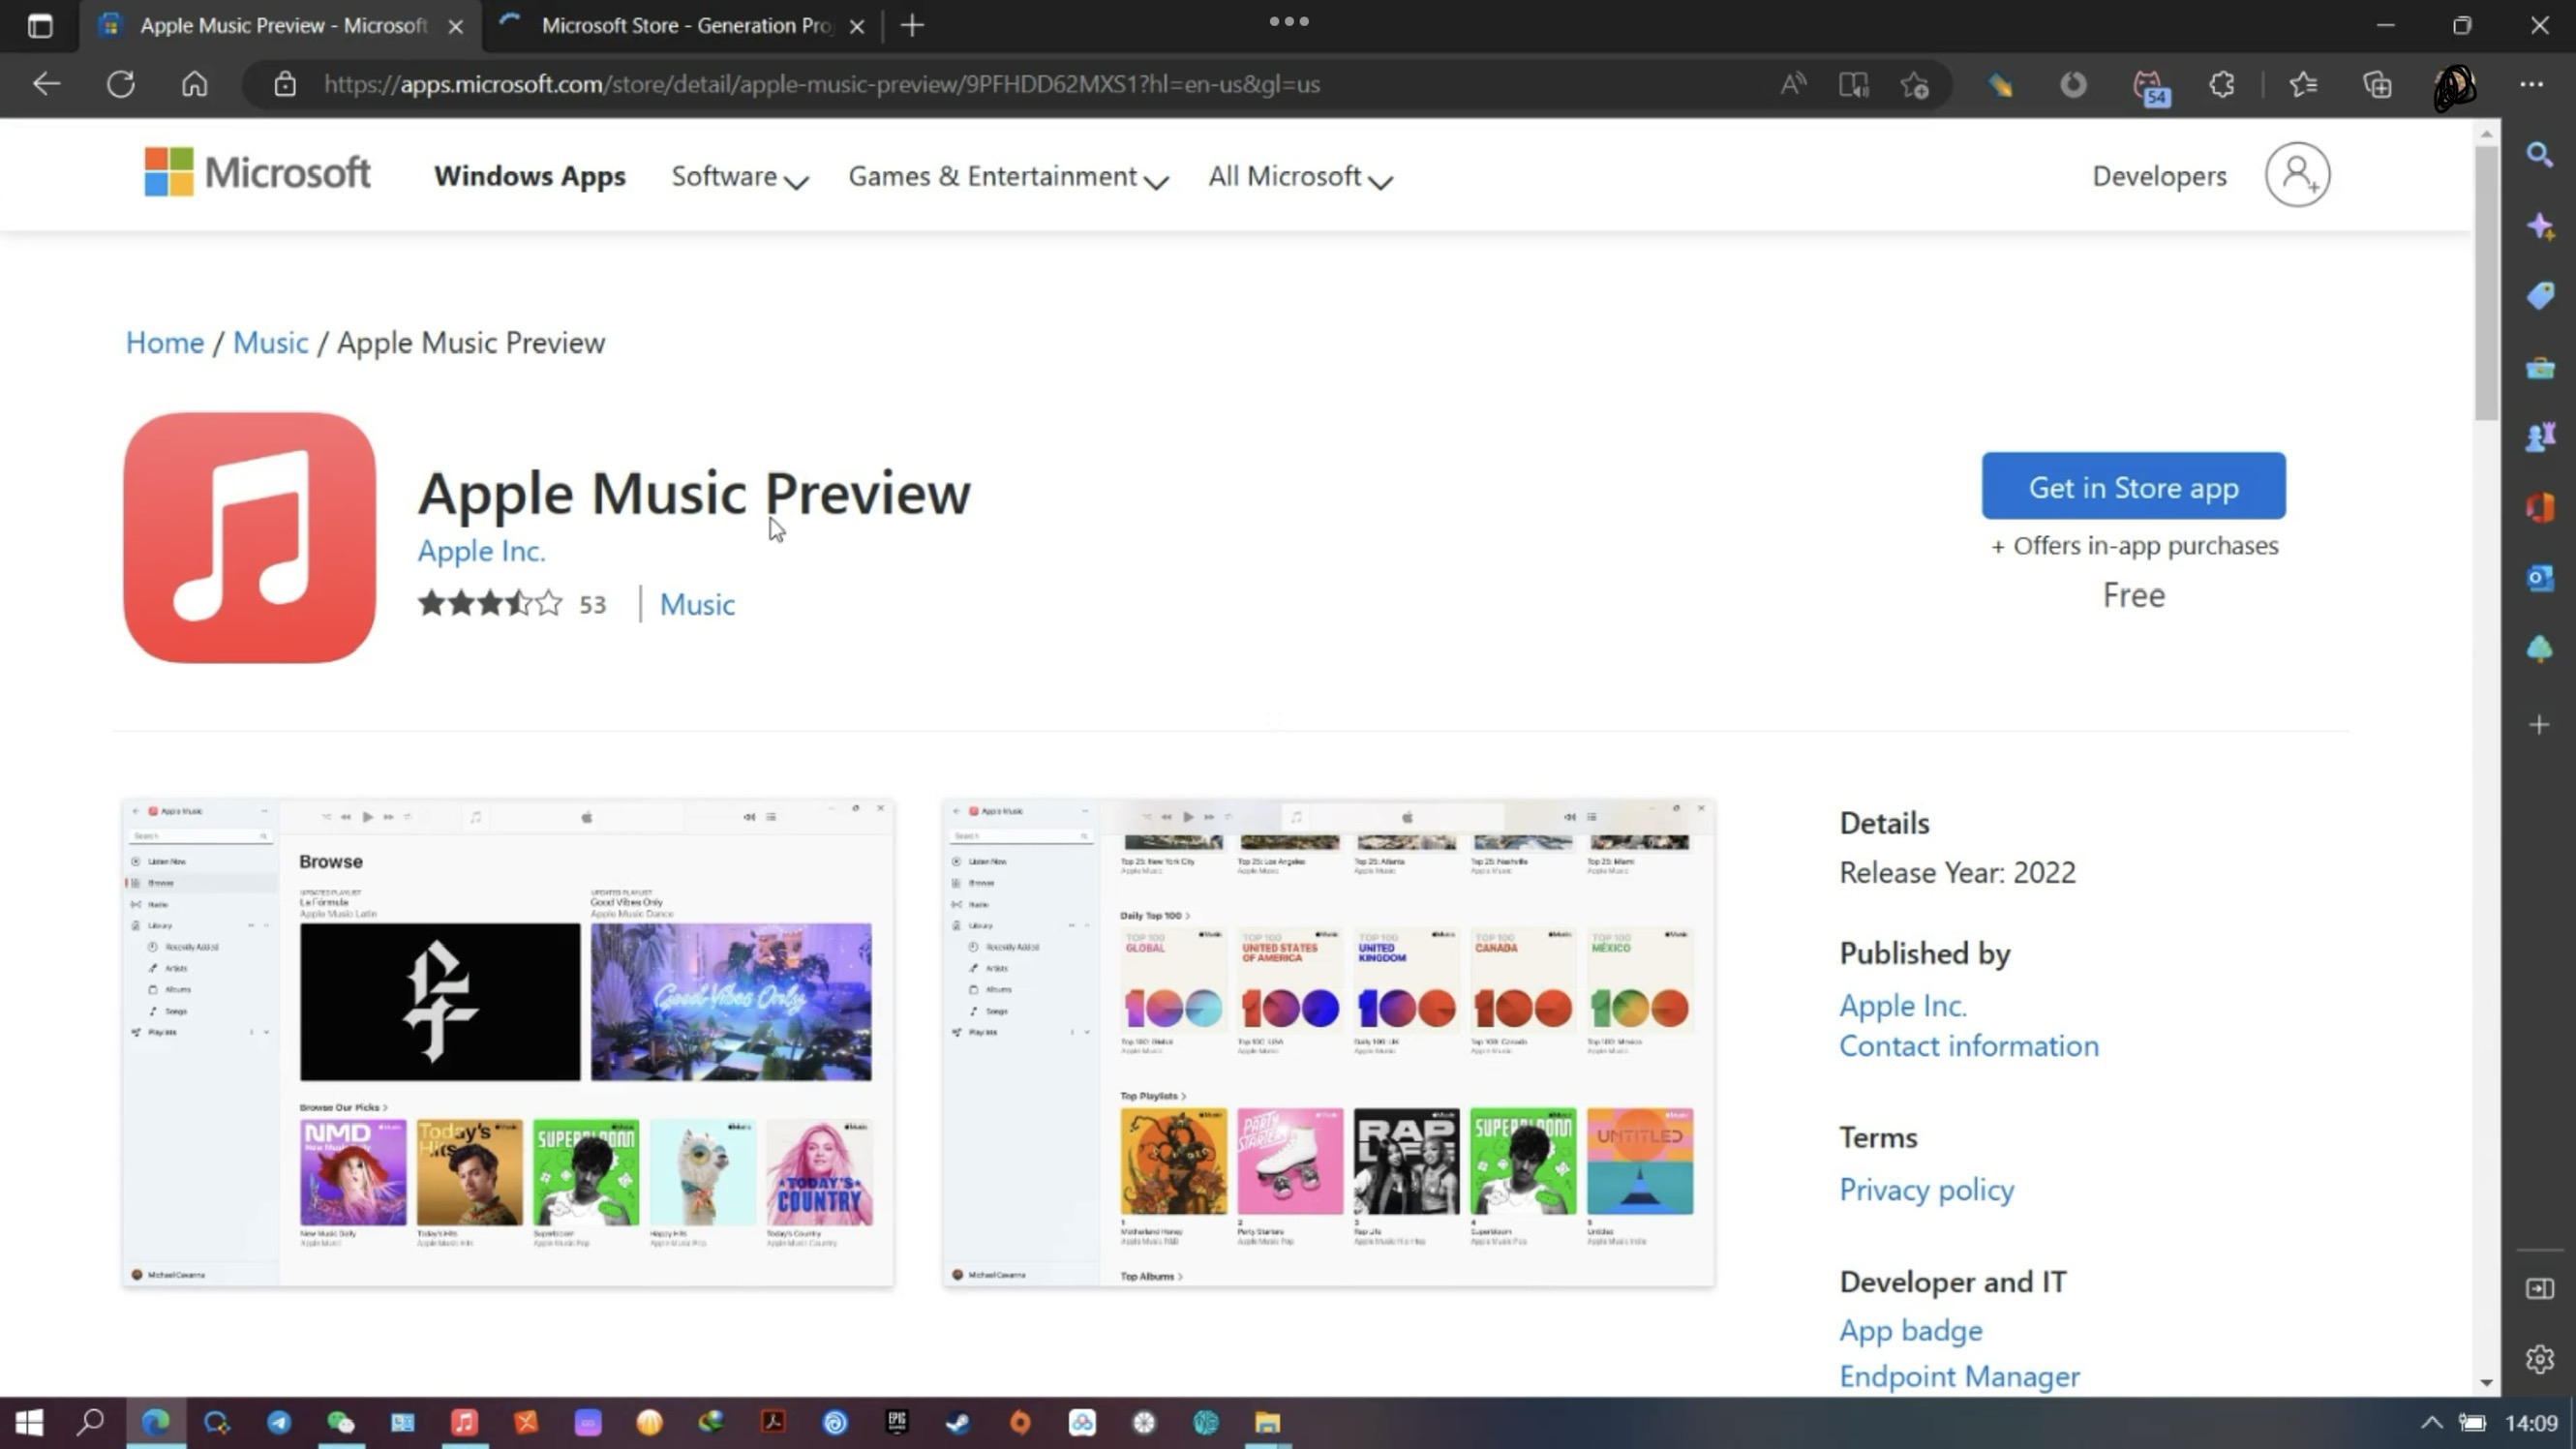The height and width of the screenshot is (1449, 2576).
Task: Switch to Microsoft Store Generation tab
Action: (686, 25)
